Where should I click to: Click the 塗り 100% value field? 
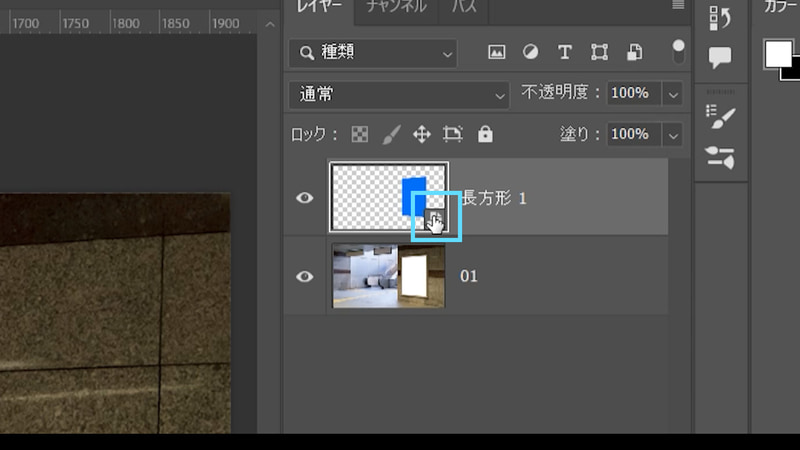tap(634, 135)
